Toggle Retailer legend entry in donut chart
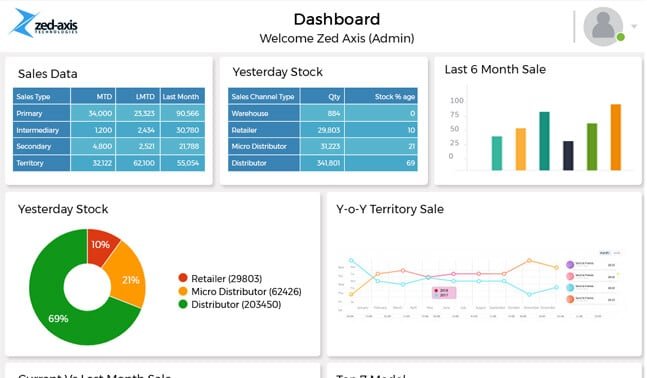Screen dimensions: 647x378 point(221,279)
